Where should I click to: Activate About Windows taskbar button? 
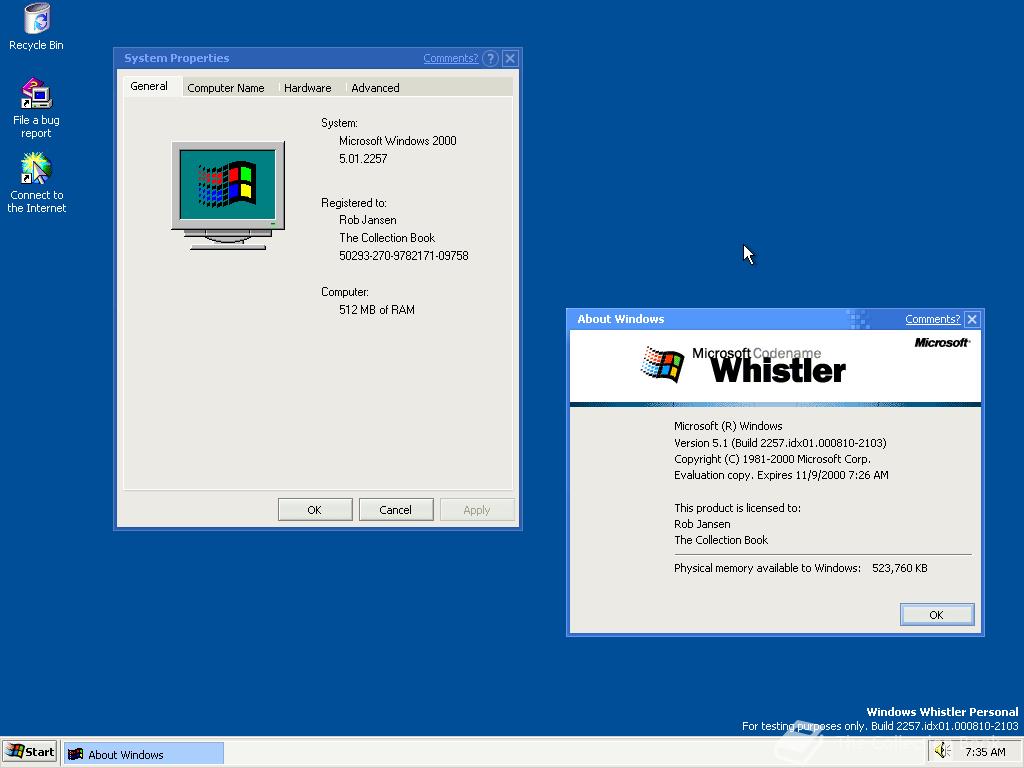[x=144, y=754]
